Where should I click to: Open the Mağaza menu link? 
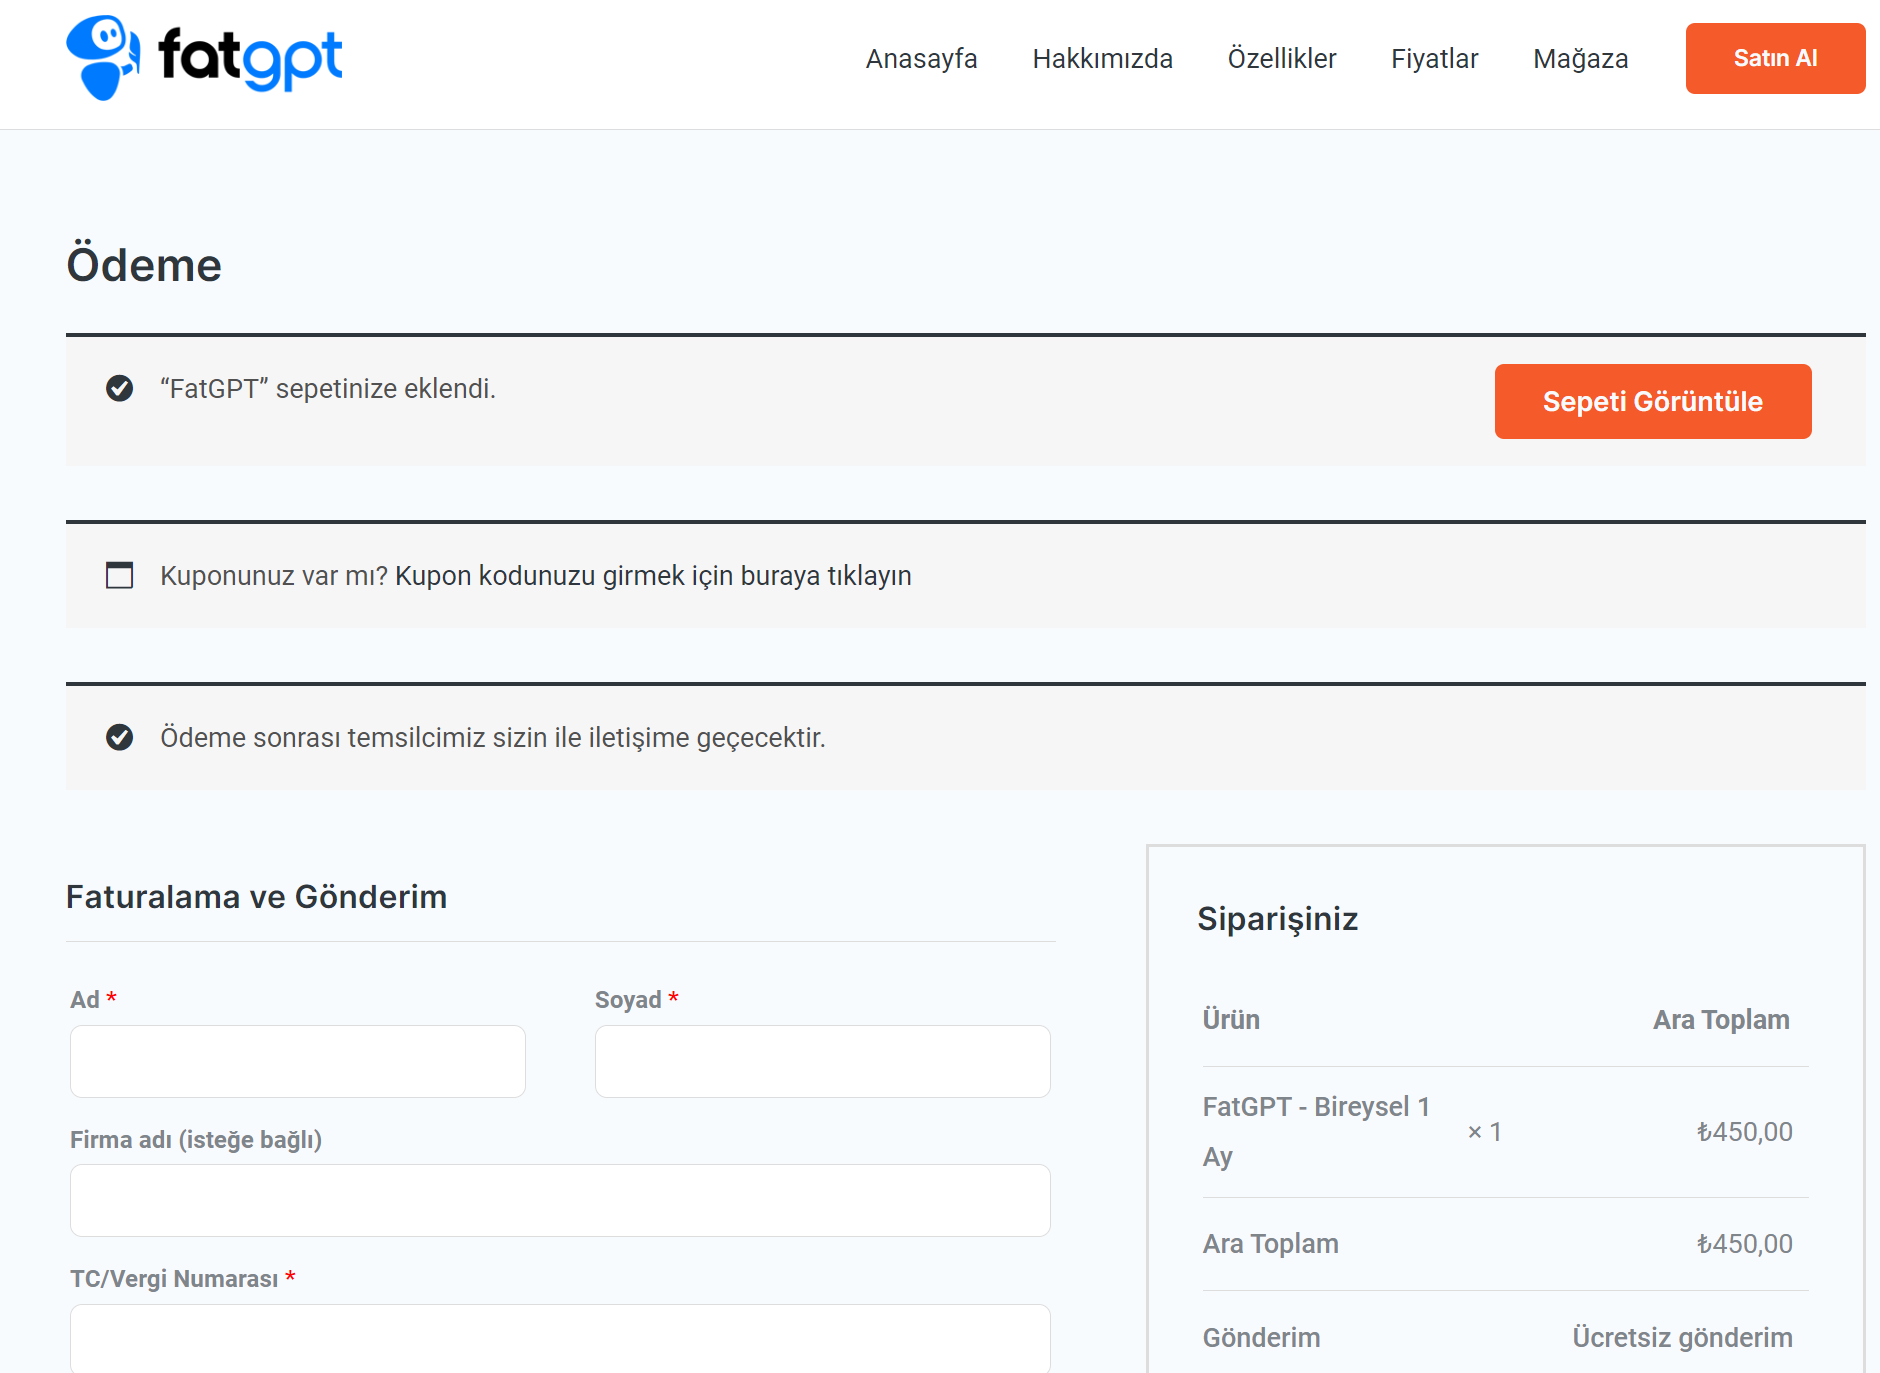1580,59
